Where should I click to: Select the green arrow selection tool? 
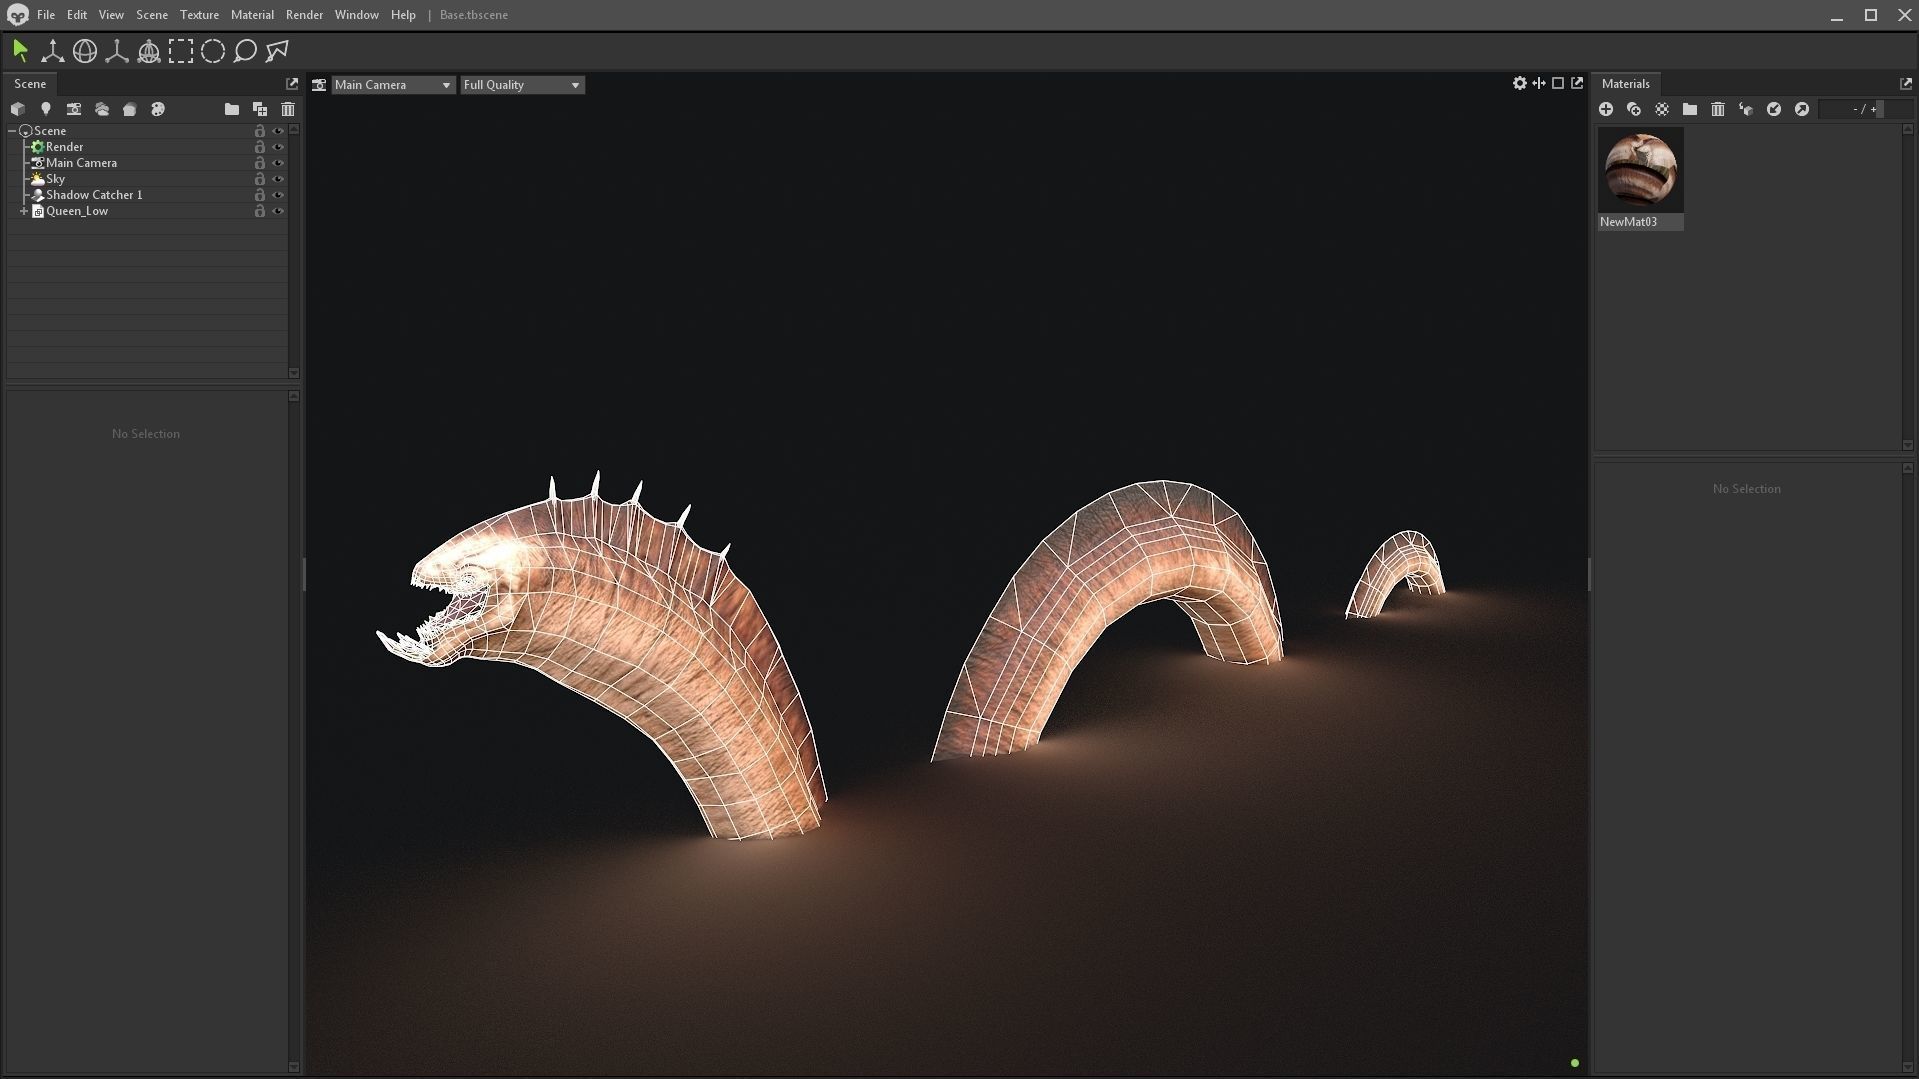(x=20, y=51)
